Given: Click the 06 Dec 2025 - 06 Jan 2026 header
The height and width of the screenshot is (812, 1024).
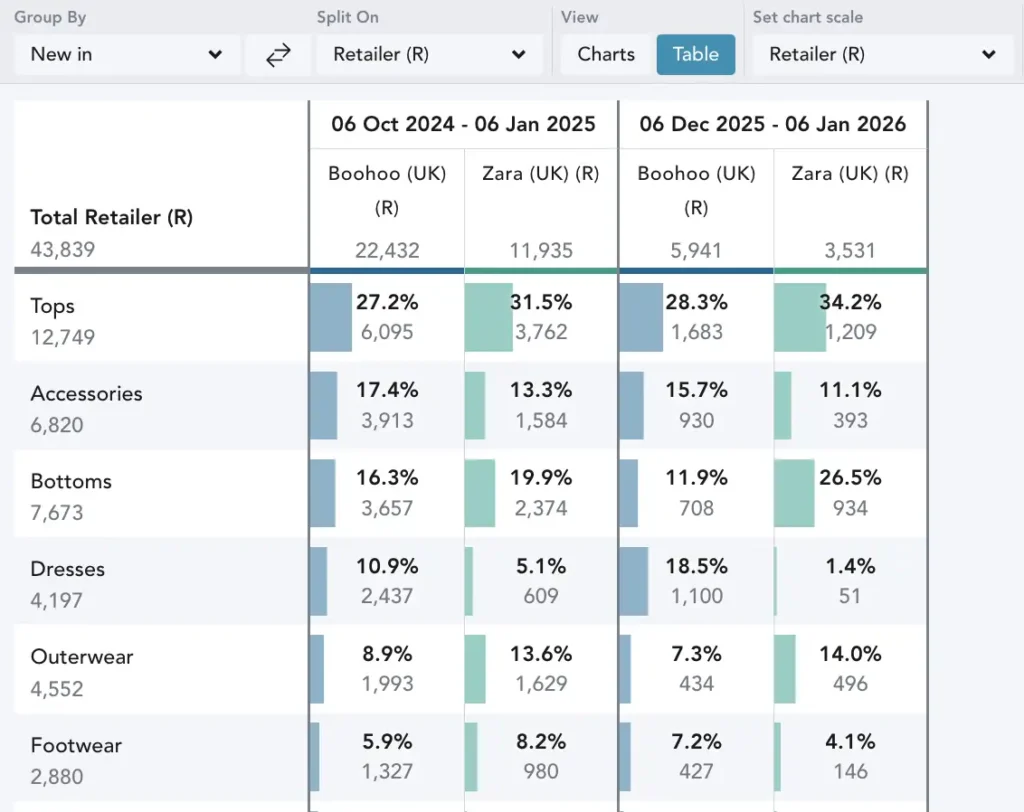Looking at the screenshot, I should tap(772, 124).
